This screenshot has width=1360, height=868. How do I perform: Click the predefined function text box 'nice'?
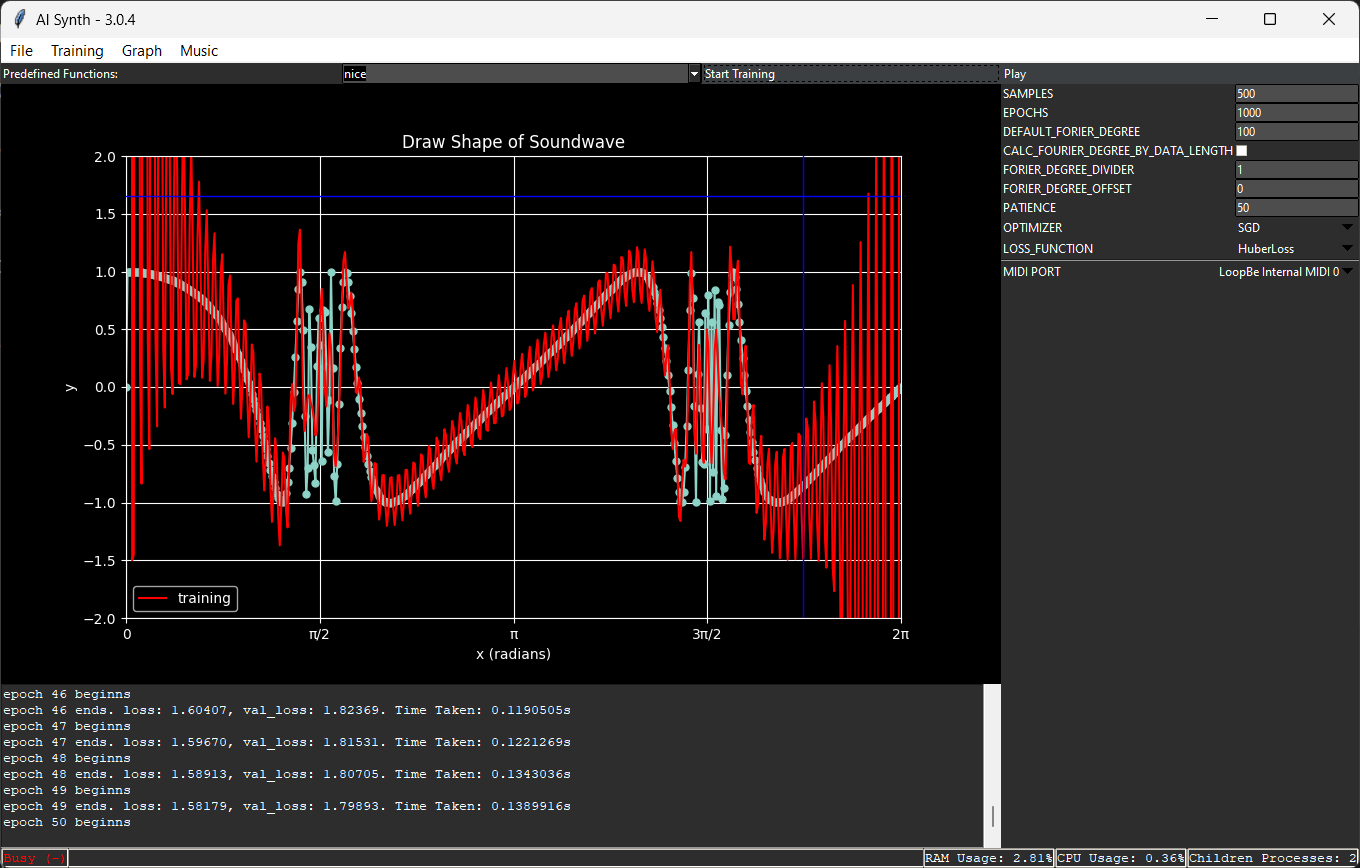514,74
